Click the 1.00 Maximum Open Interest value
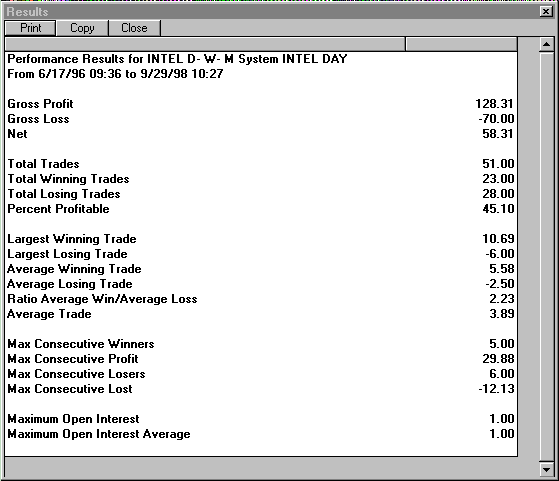 (502, 418)
